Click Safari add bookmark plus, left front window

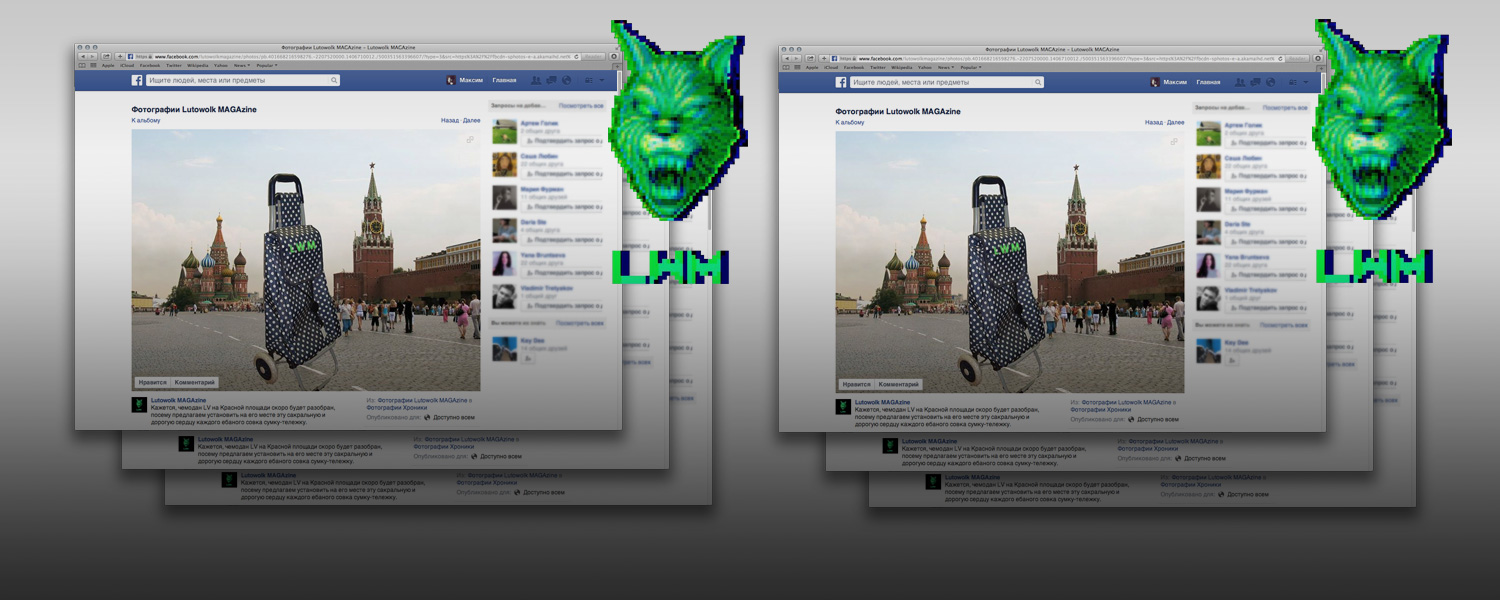pyautogui.click(x=120, y=57)
